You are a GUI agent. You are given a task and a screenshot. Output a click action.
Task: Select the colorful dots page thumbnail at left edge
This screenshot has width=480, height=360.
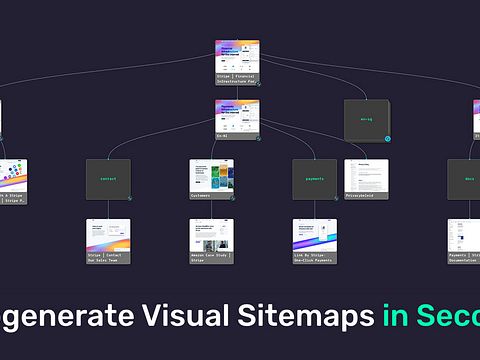pos(13,182)
